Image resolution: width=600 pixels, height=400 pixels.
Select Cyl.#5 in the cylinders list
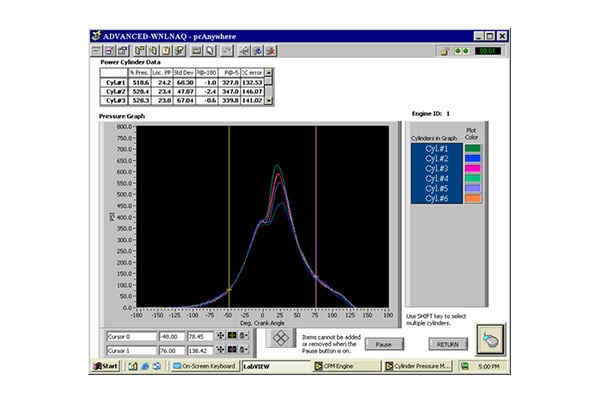click(437, 188)
